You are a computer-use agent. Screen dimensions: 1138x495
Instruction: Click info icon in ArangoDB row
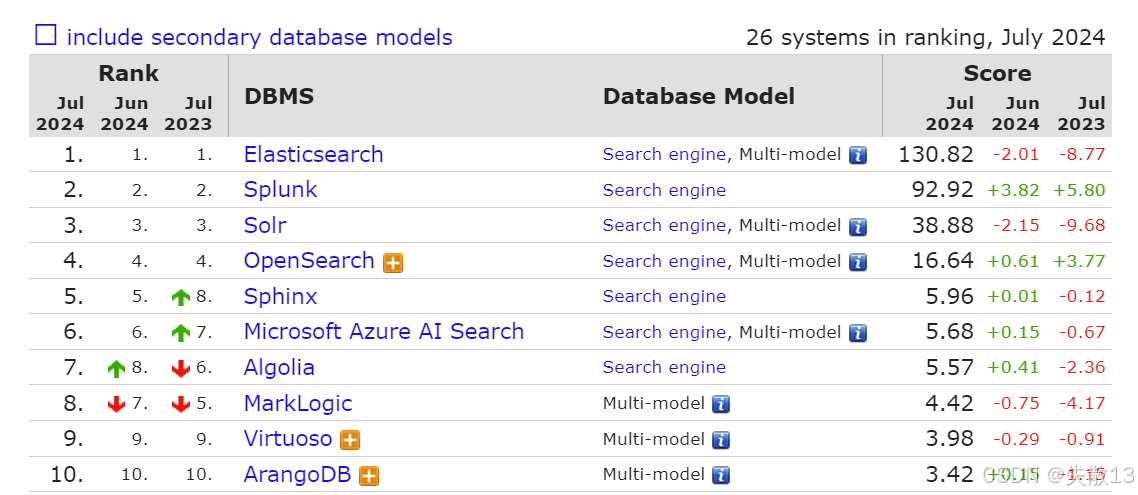(x=721, y=475)
